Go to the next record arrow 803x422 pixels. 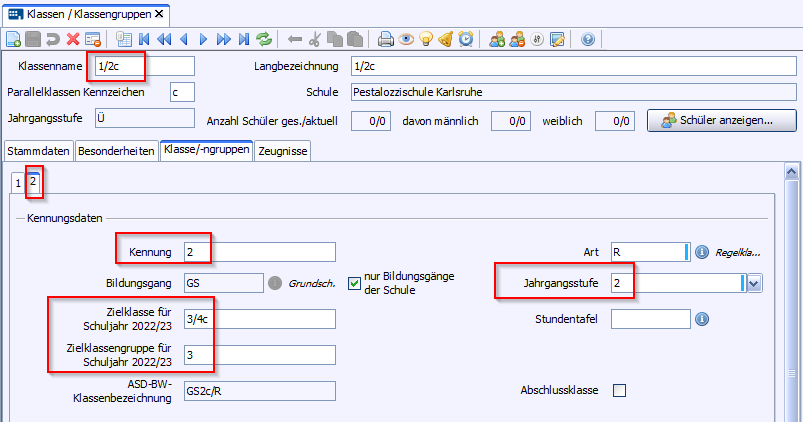tap(204, 40)
